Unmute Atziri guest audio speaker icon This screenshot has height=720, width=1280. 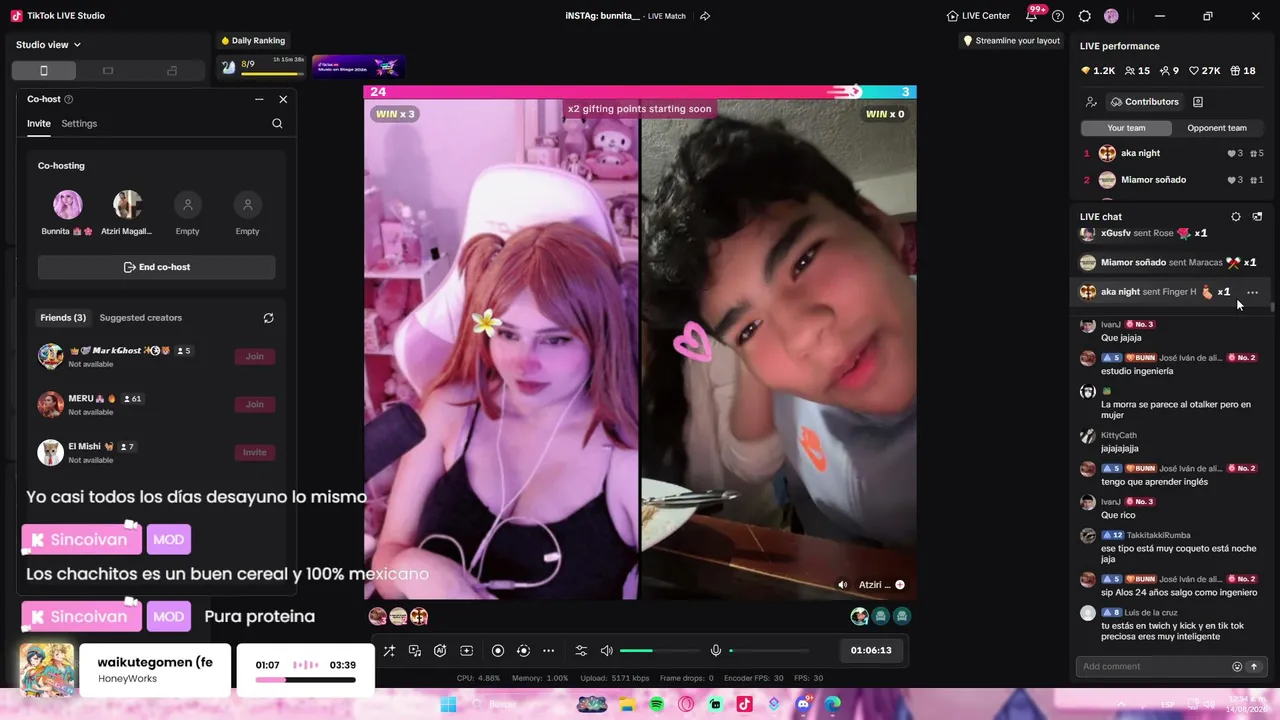click(x=843, y=585)
